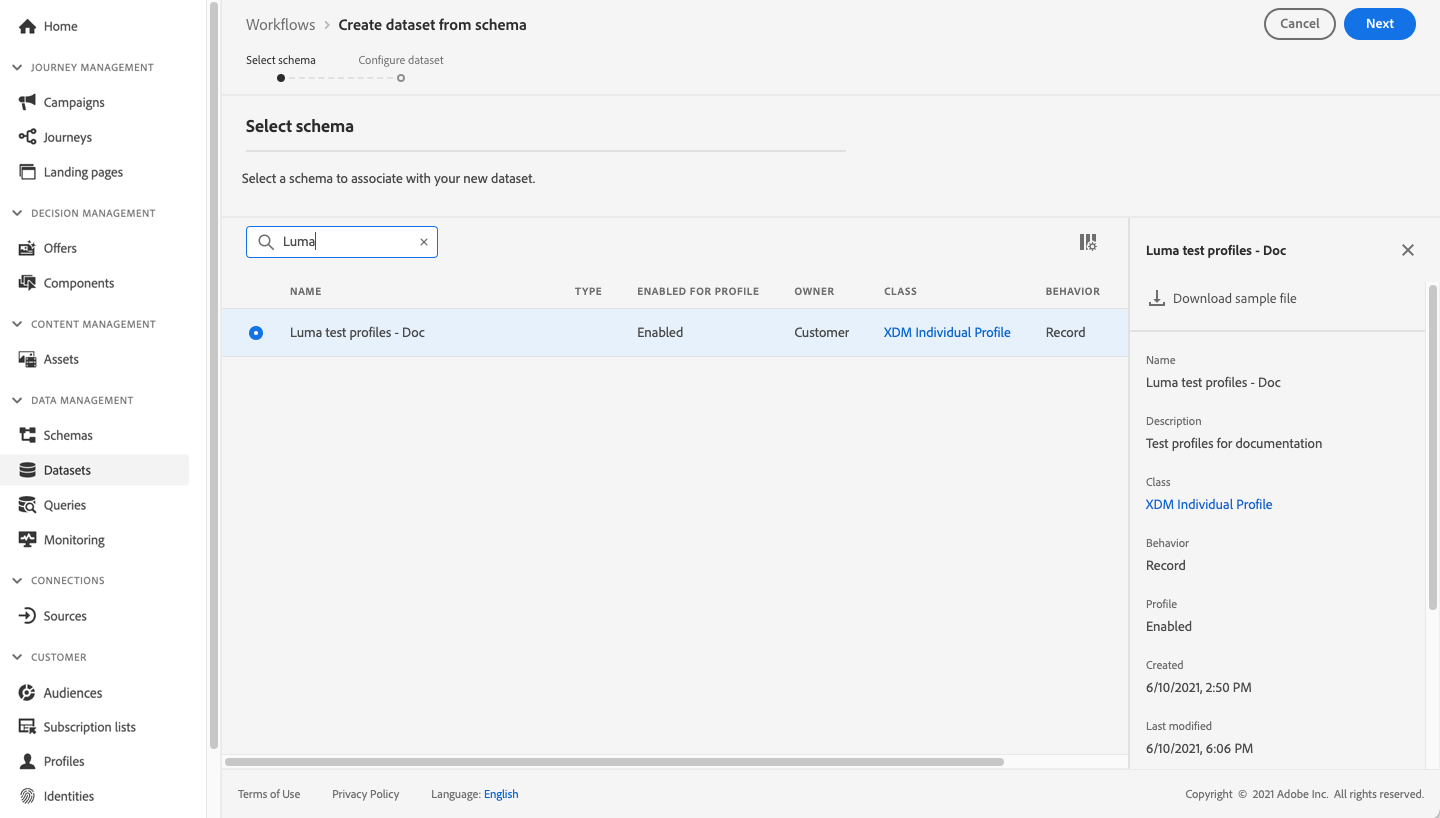Click the Enabled cell in the row
Viewport: 1440px width, 818px height.
pos(660,333)
